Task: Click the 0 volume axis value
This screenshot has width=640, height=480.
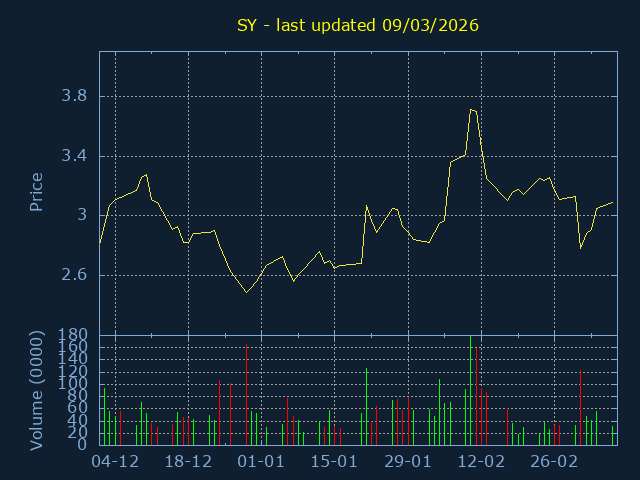Action: [x=82, y=444]
